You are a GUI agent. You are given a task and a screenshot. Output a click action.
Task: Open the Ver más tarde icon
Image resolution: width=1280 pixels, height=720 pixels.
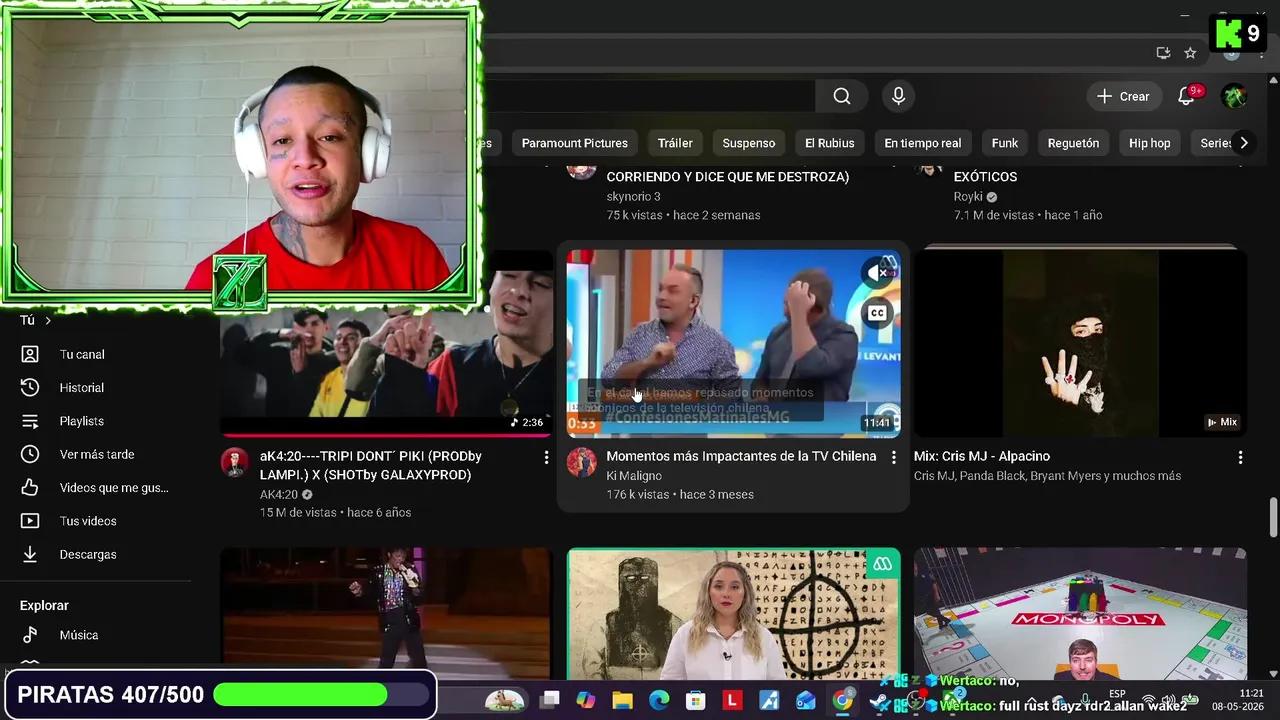(30, 454)
